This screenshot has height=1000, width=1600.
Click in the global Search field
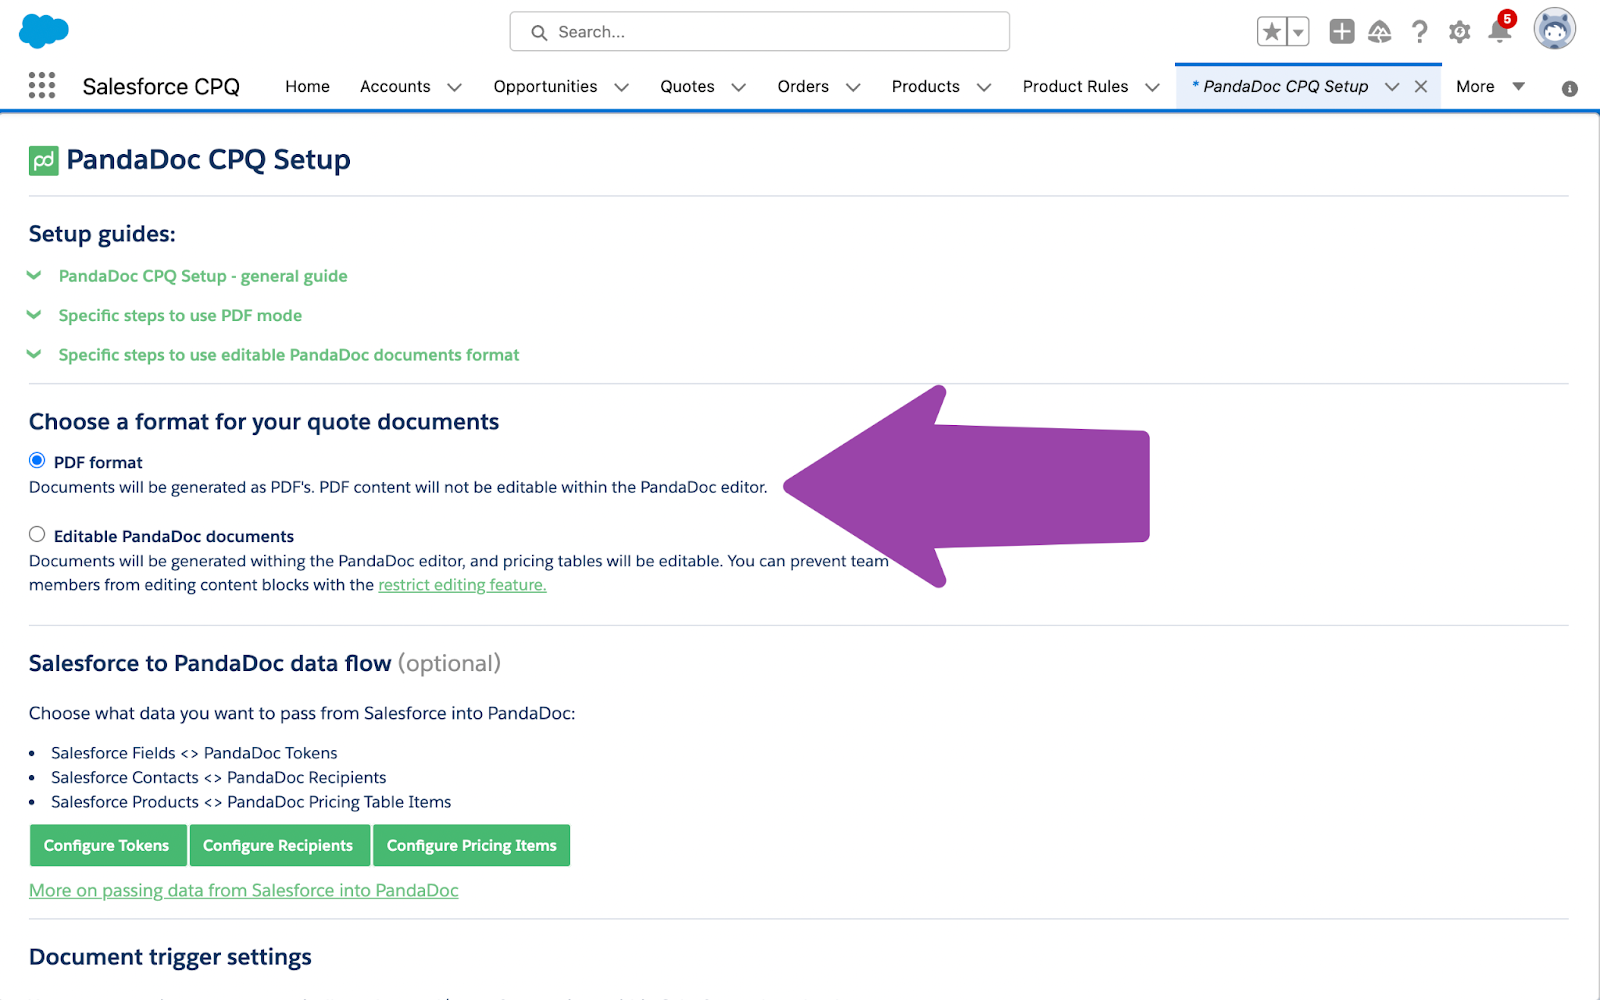760,32
